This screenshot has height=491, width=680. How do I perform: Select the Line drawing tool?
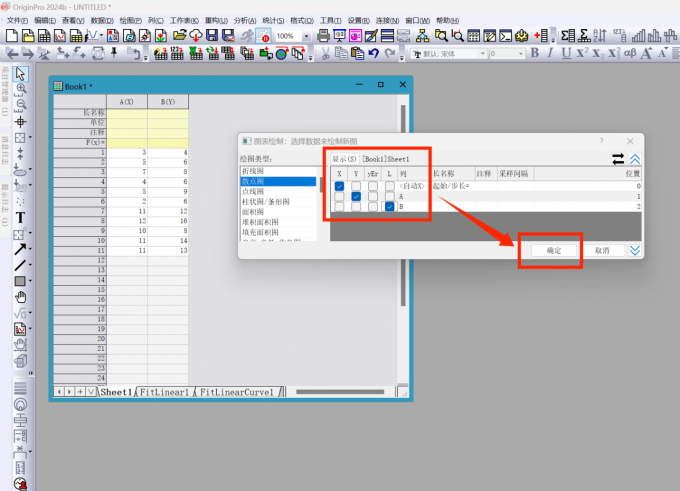pyautogui.click(x=20, y=265)
